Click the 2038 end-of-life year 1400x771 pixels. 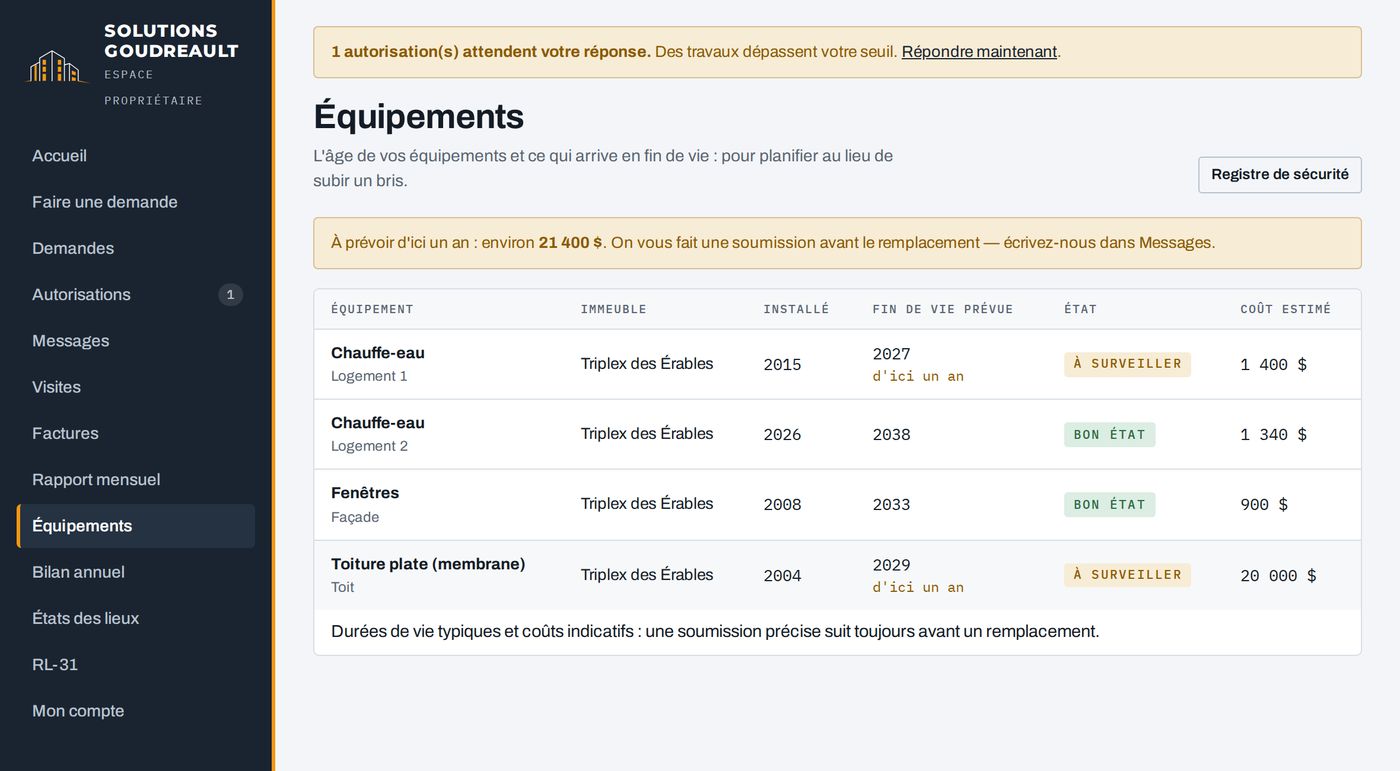tap(891, 435)
